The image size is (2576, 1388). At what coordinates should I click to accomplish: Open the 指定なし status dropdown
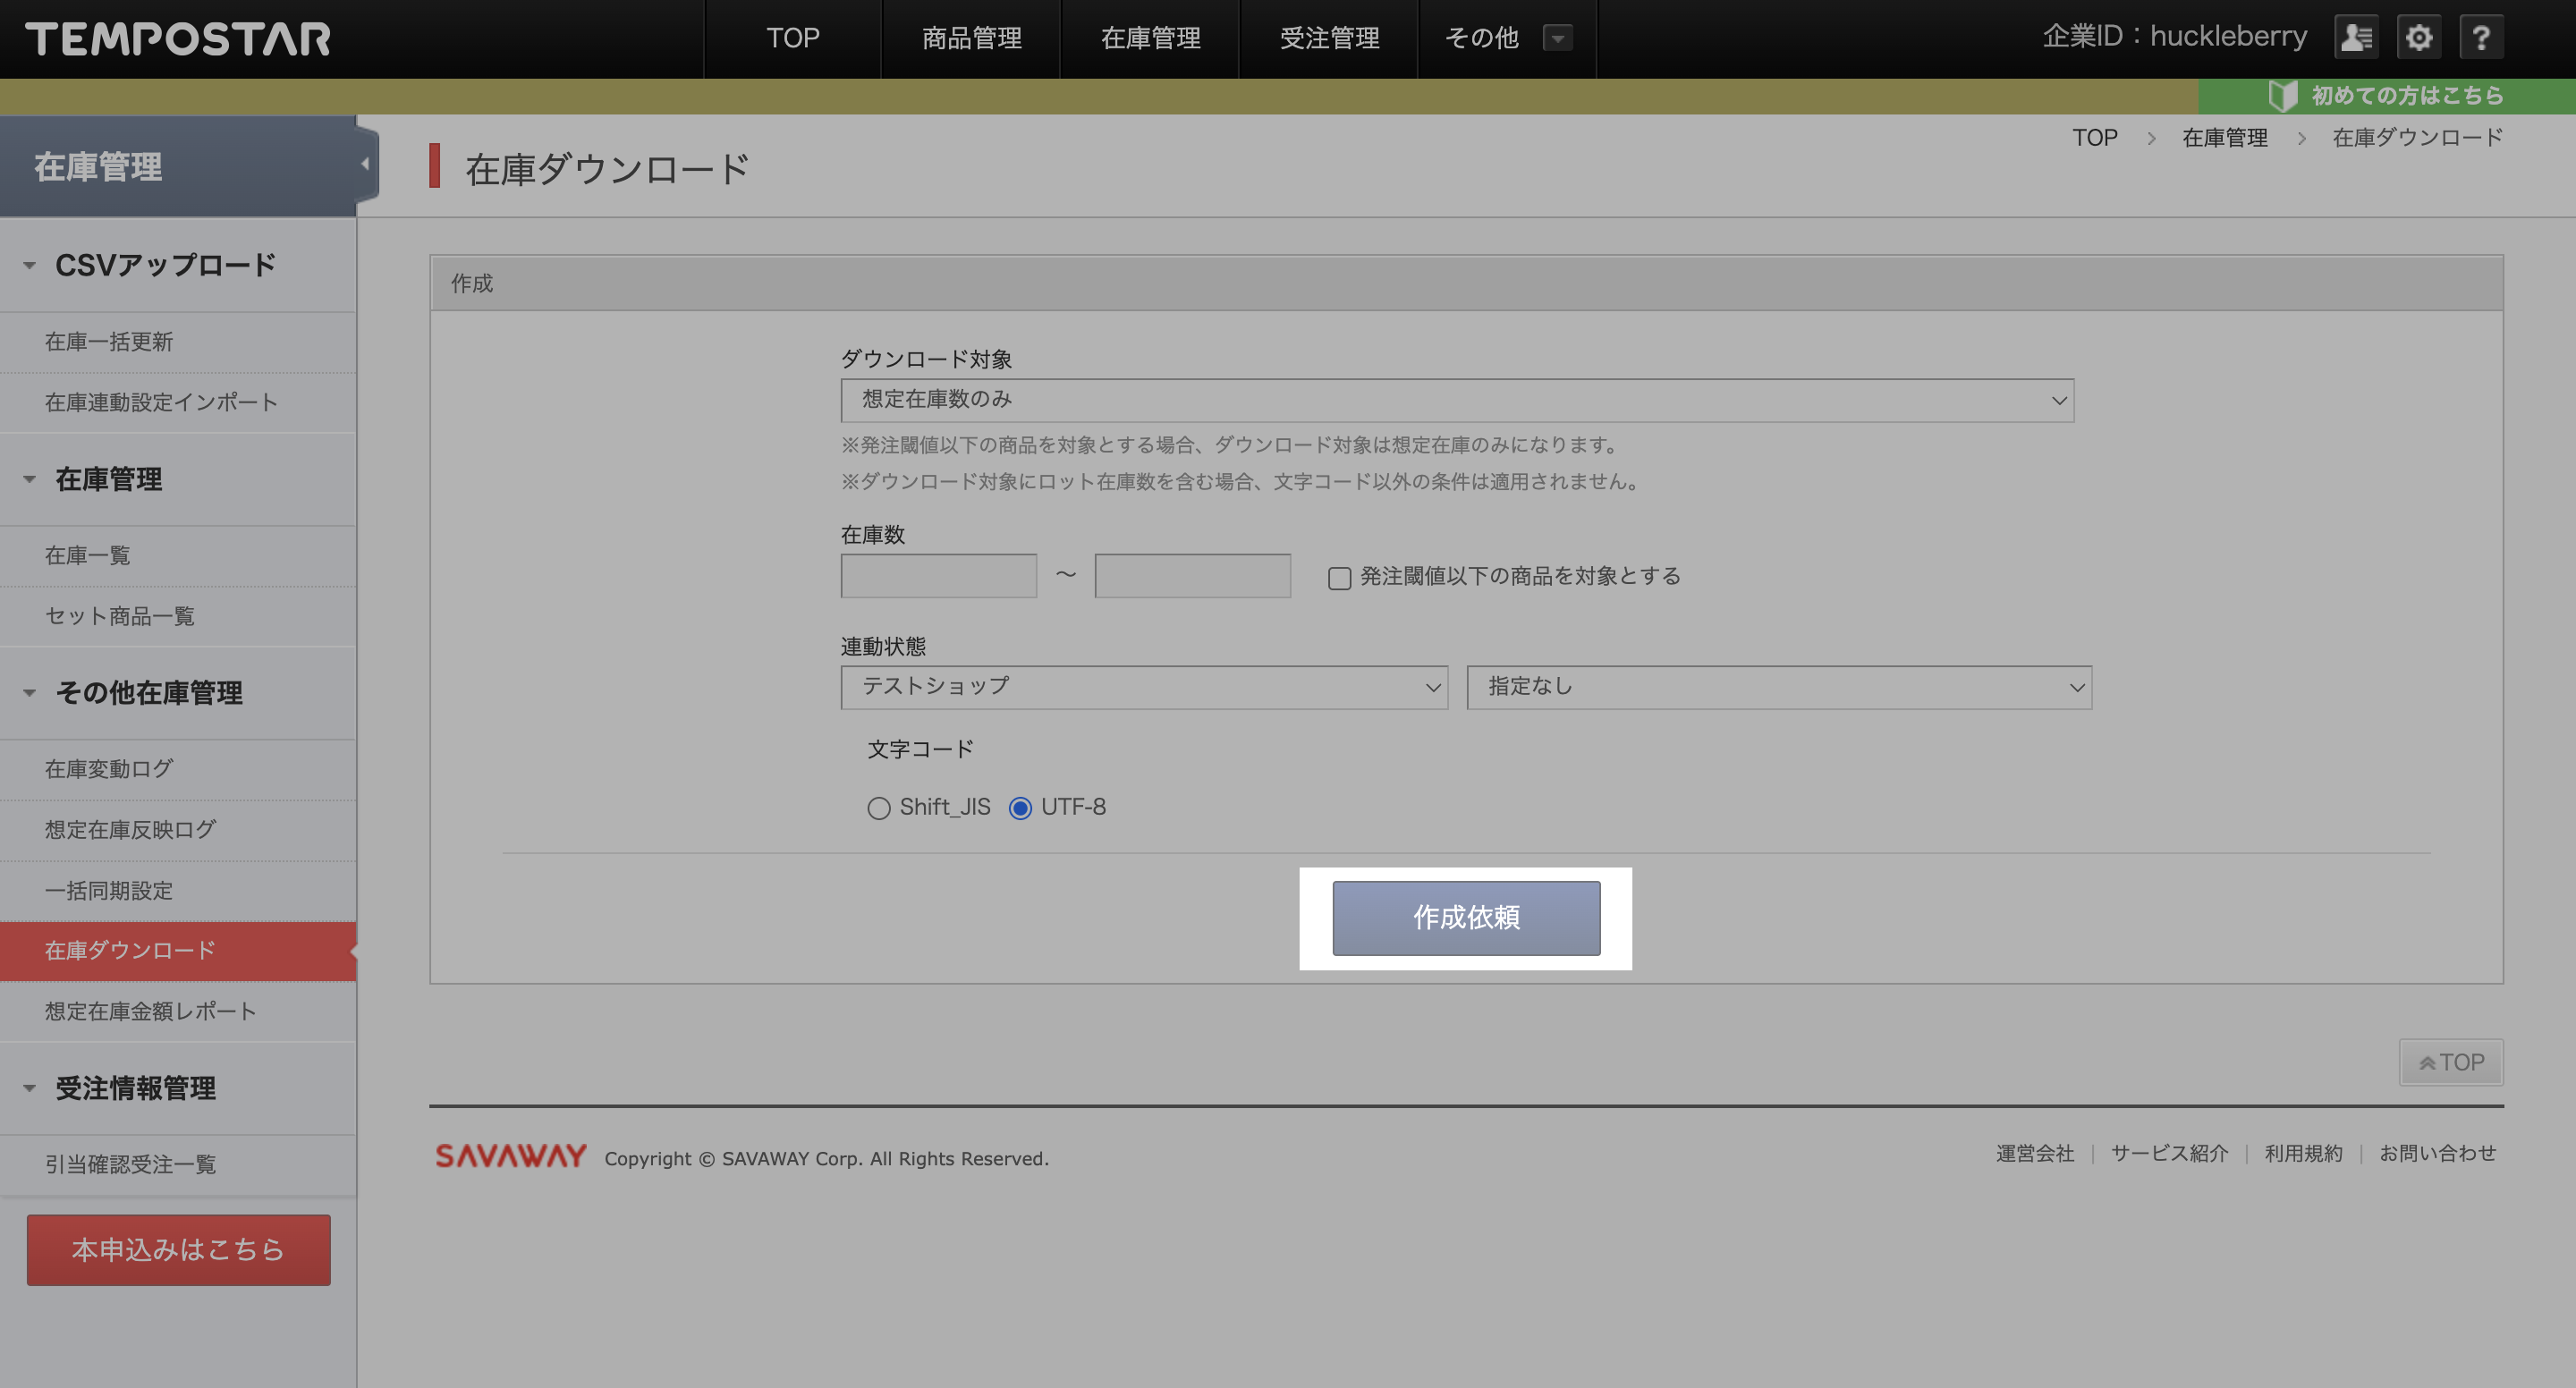click(x=1778, y=687)
